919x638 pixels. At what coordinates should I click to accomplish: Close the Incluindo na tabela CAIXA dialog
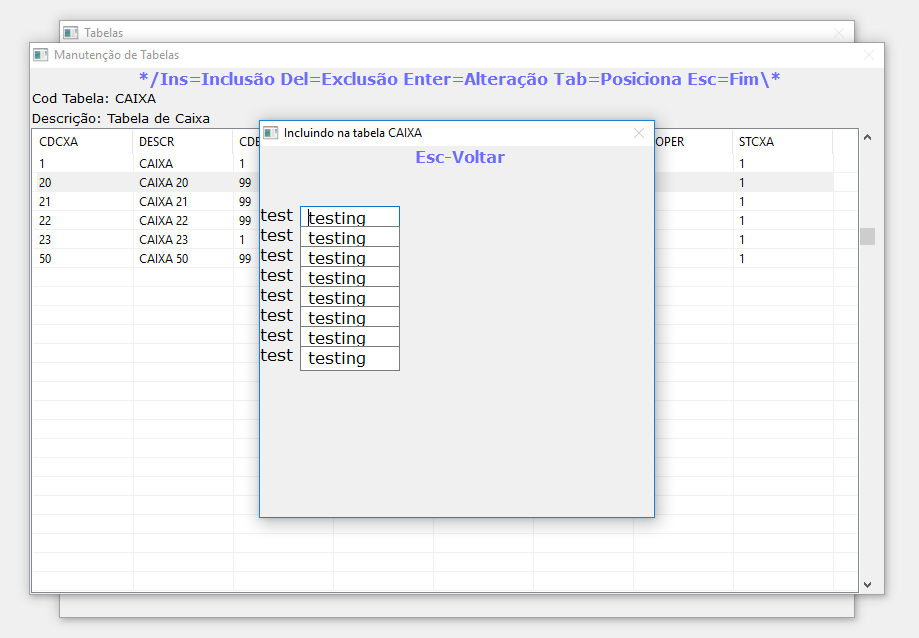(x=639, y=133)
